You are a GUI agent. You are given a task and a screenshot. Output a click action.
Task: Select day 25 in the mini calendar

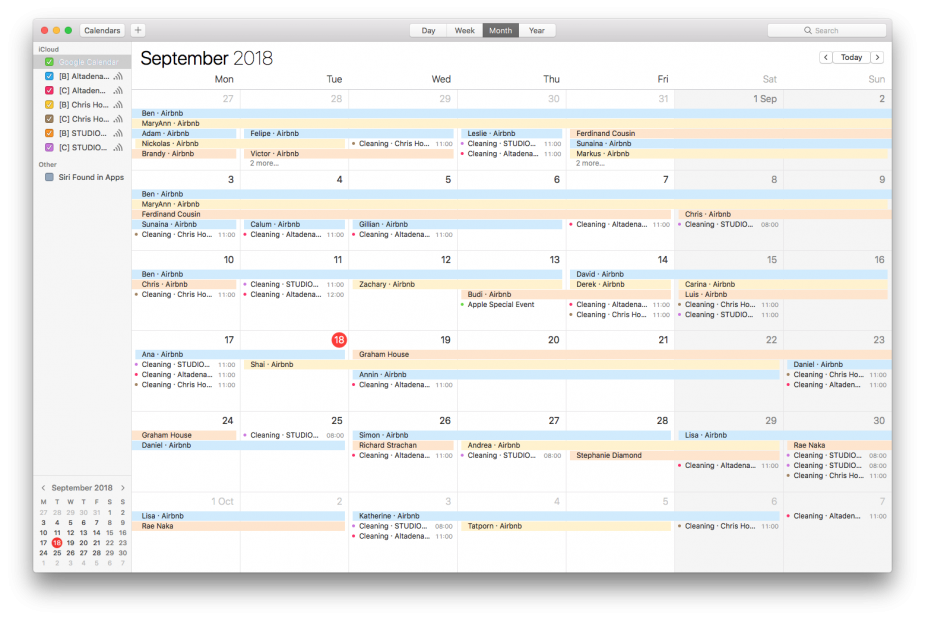pyautogui.click(x=57, y=553)
